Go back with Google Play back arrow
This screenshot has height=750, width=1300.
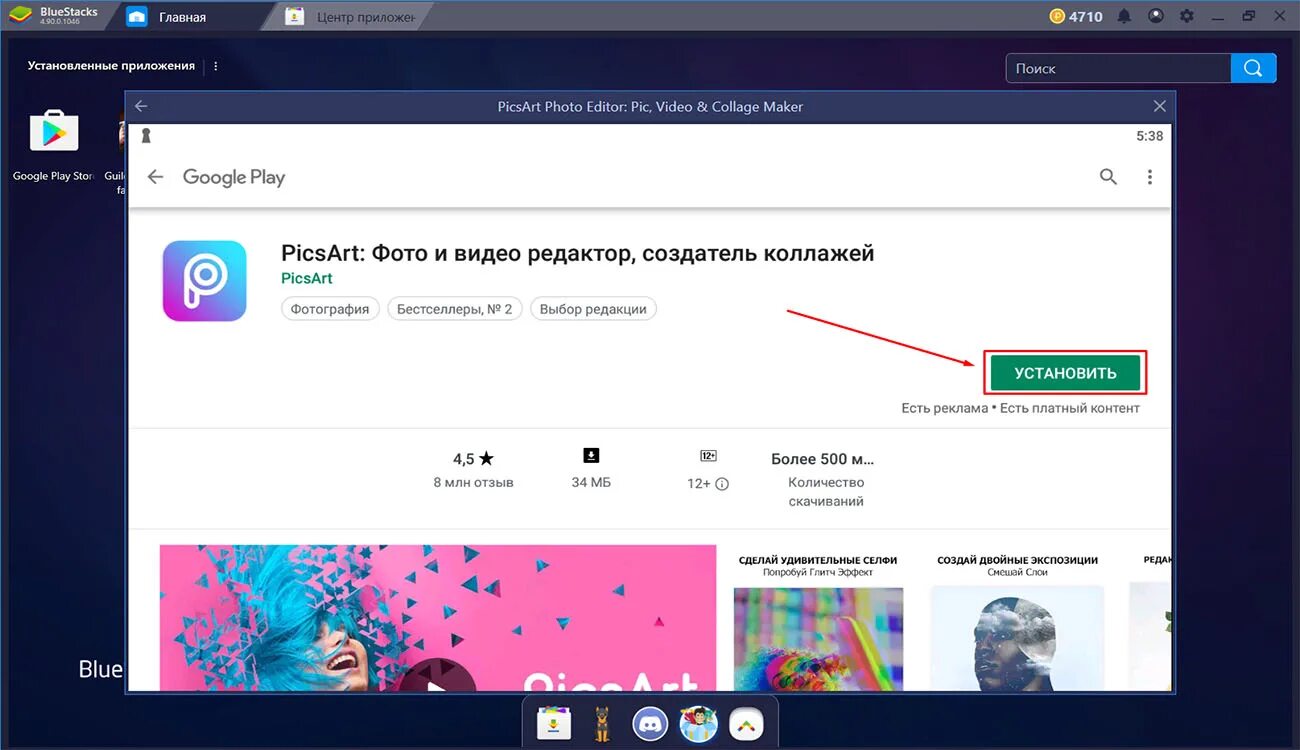(x=155, y=177)
